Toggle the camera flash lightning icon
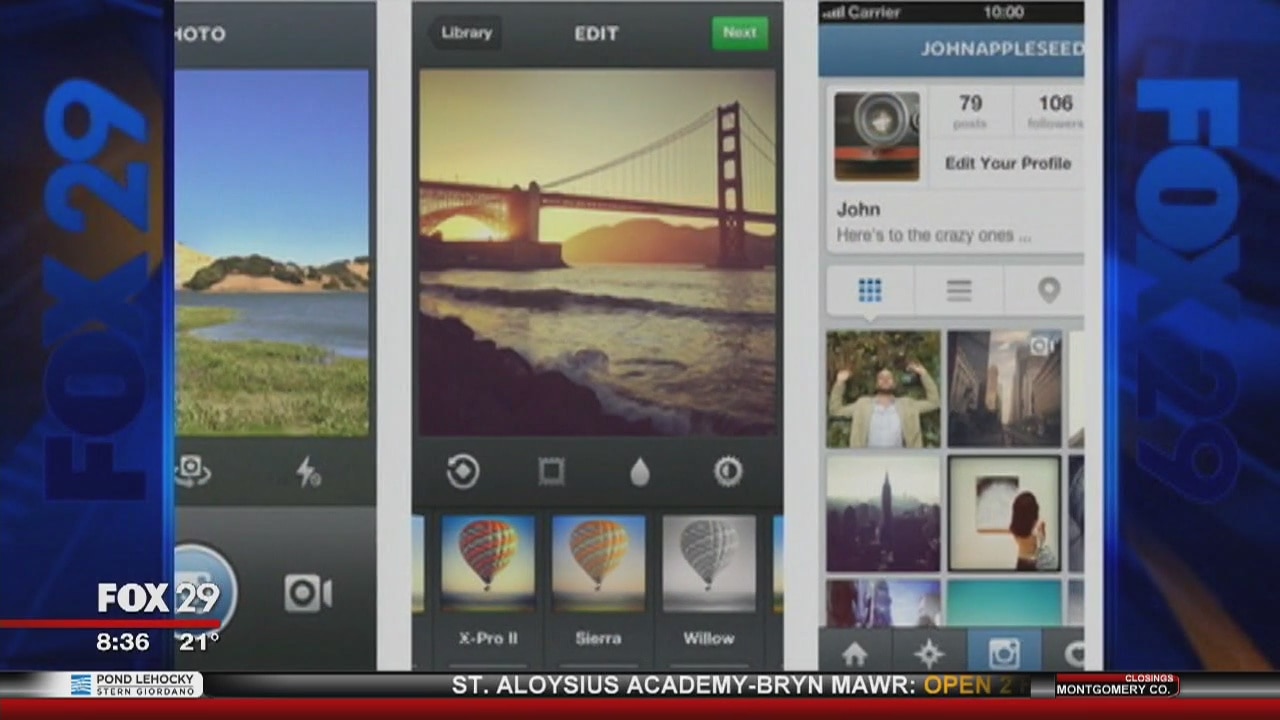 [x=308, y=471]
